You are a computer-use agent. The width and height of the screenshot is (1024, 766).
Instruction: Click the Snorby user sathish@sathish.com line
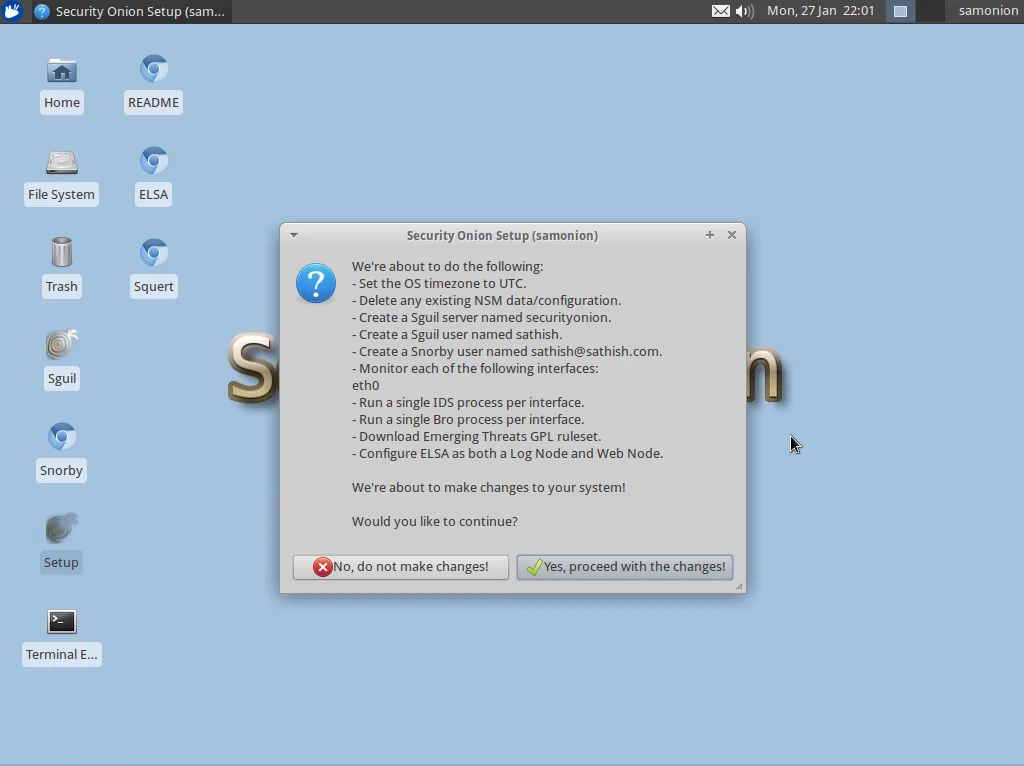point(507,351)
